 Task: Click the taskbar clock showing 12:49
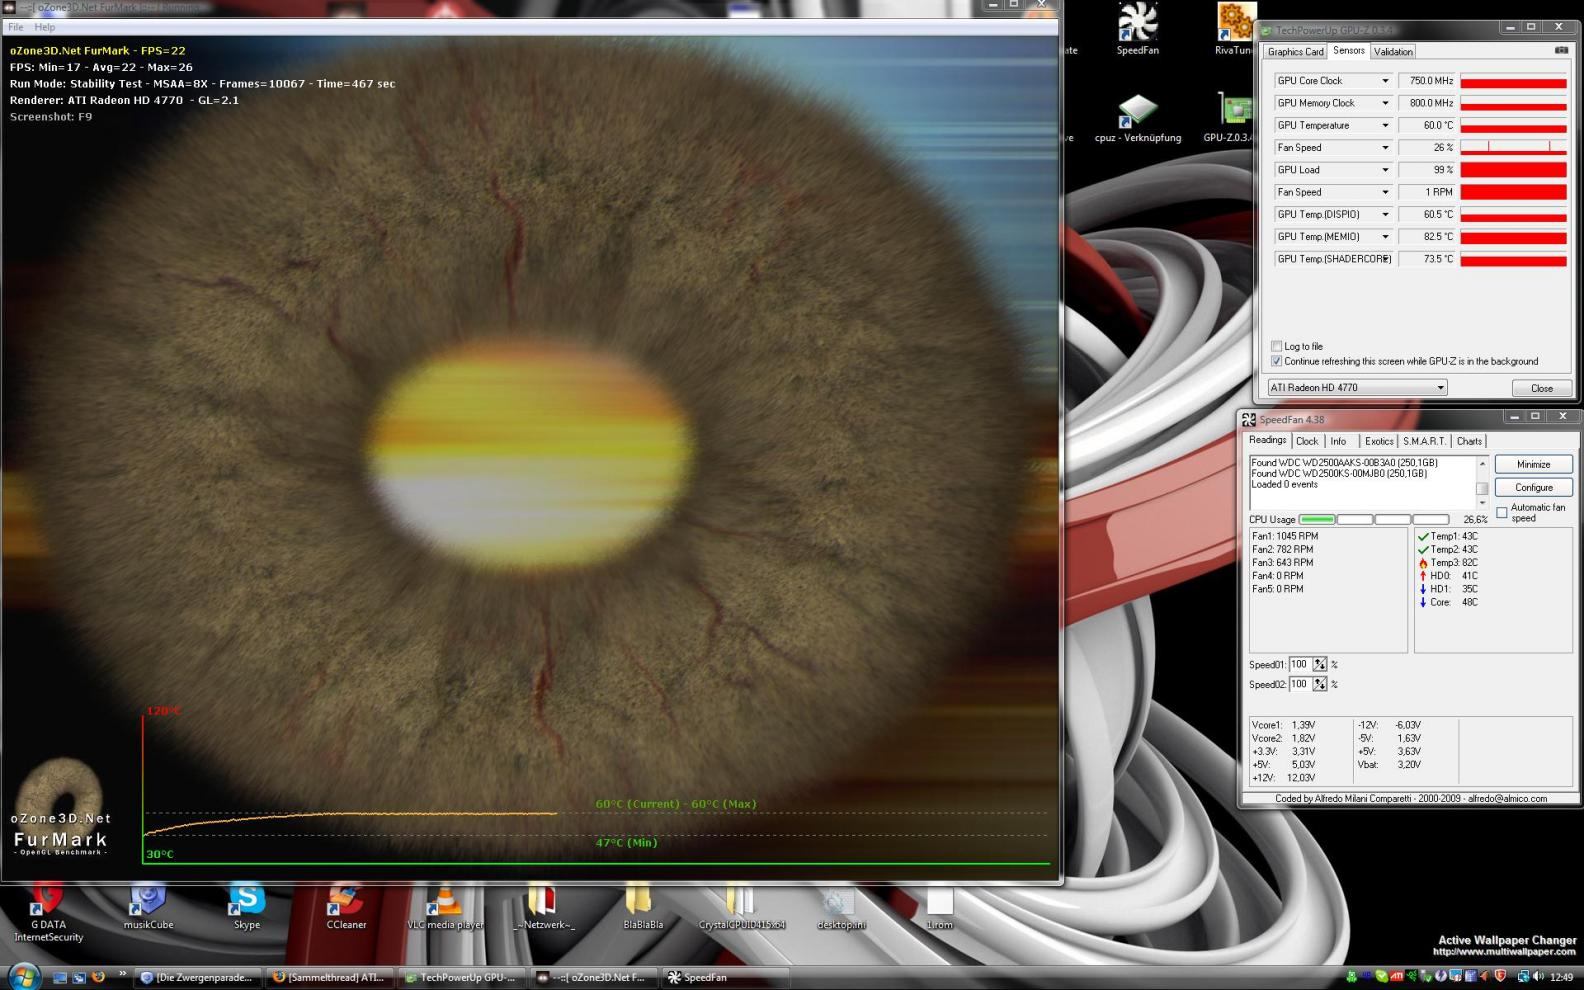click(x=1561, y=977)
